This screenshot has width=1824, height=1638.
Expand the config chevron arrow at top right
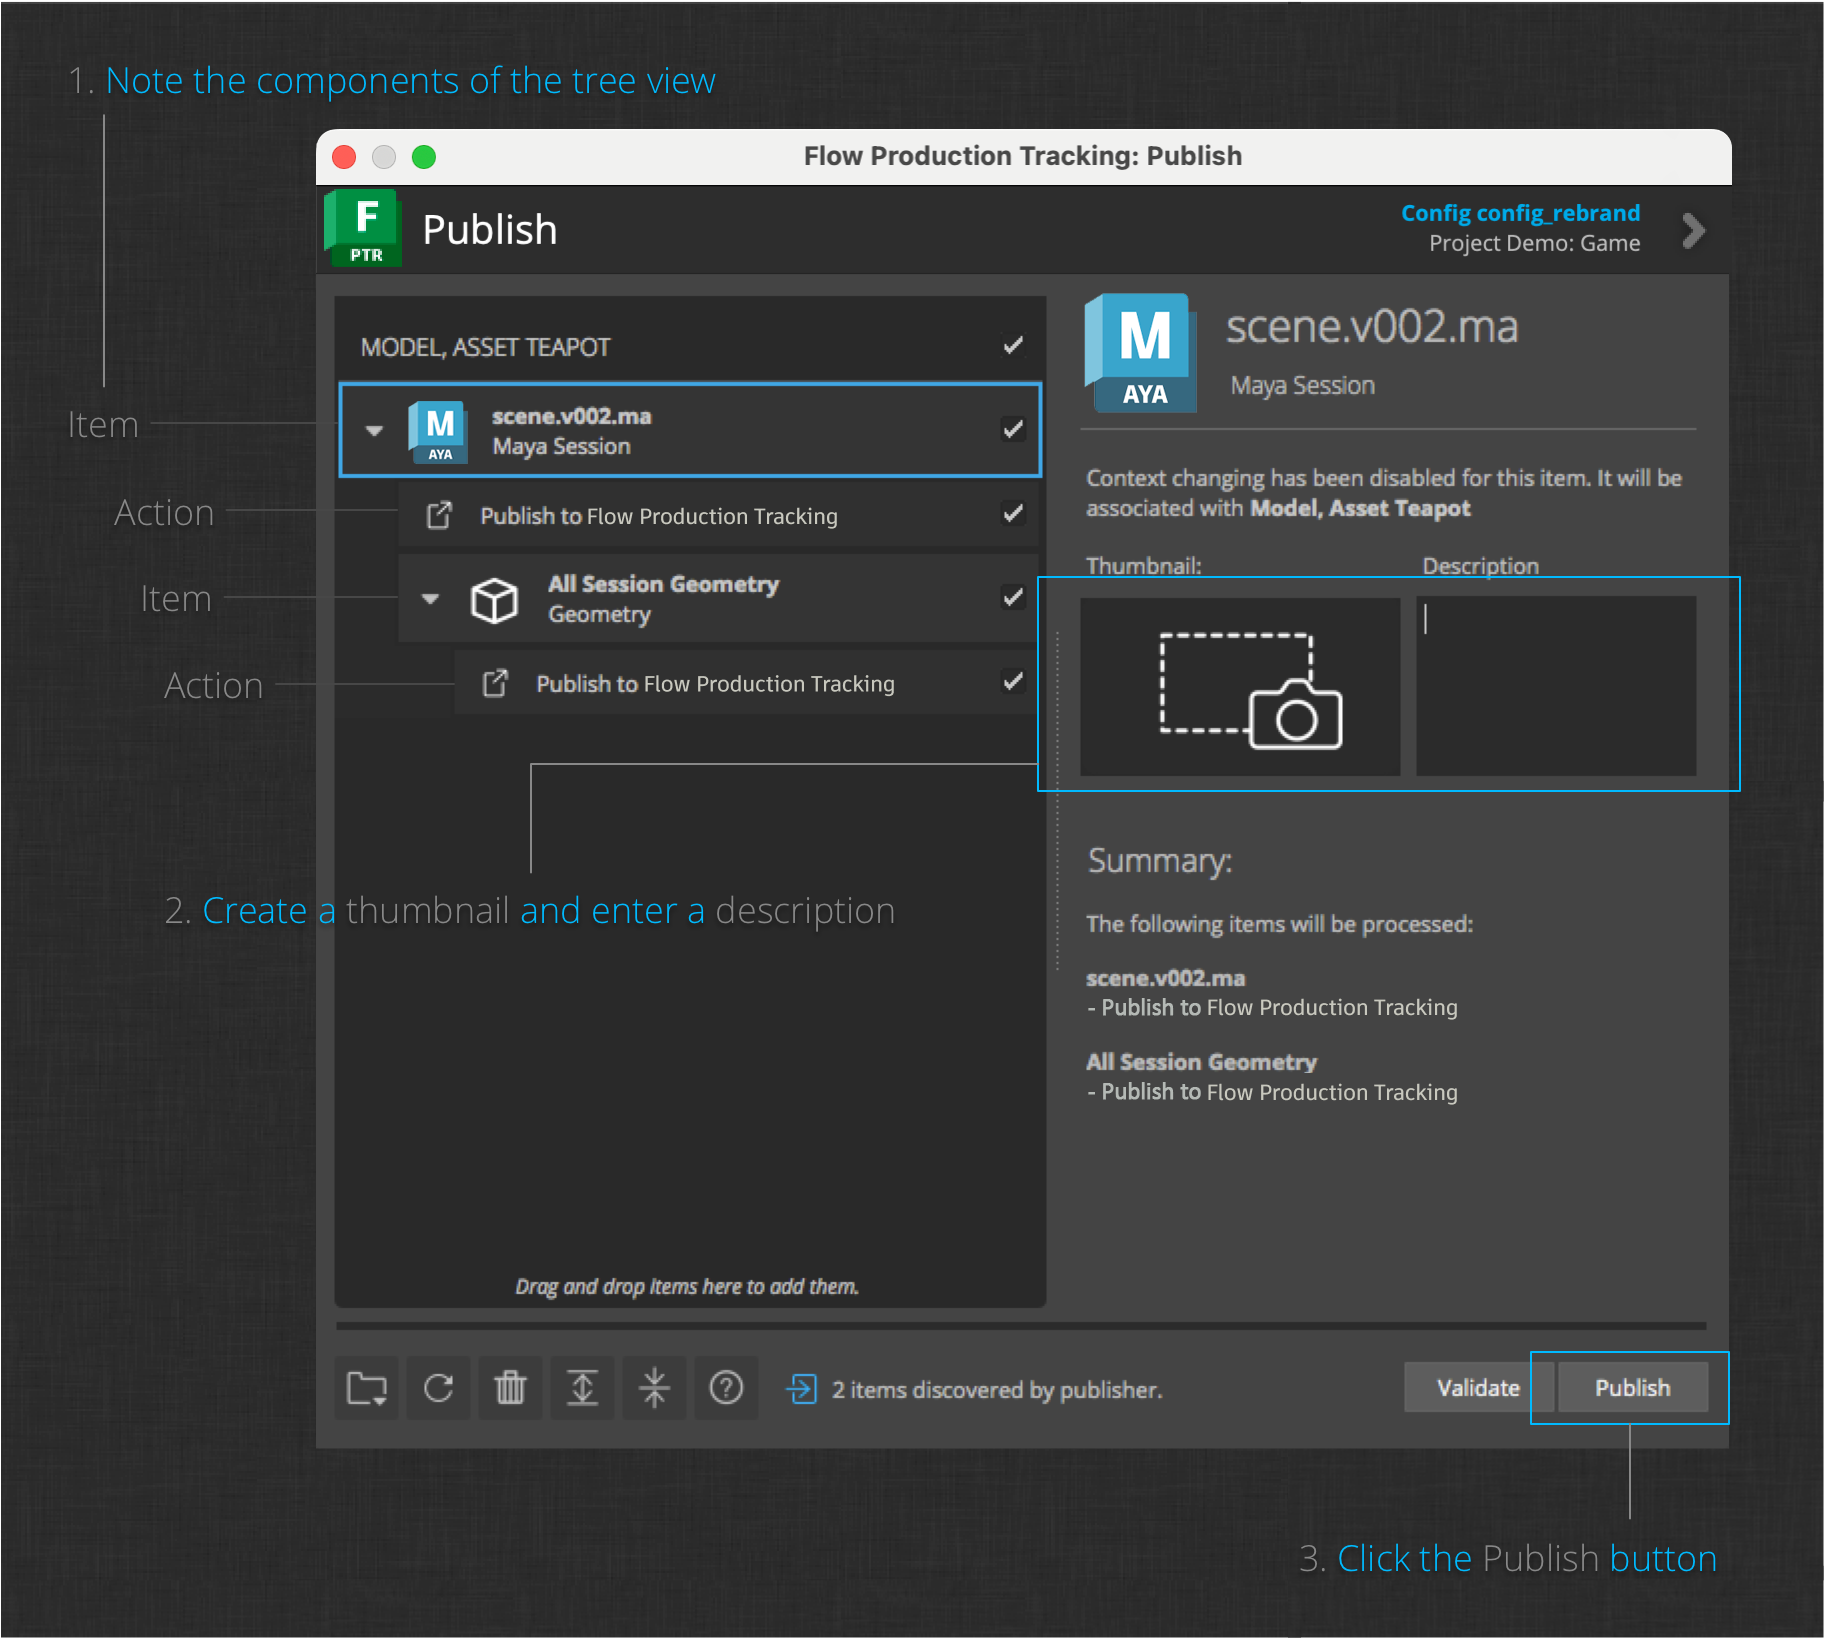click(1693, 231)
